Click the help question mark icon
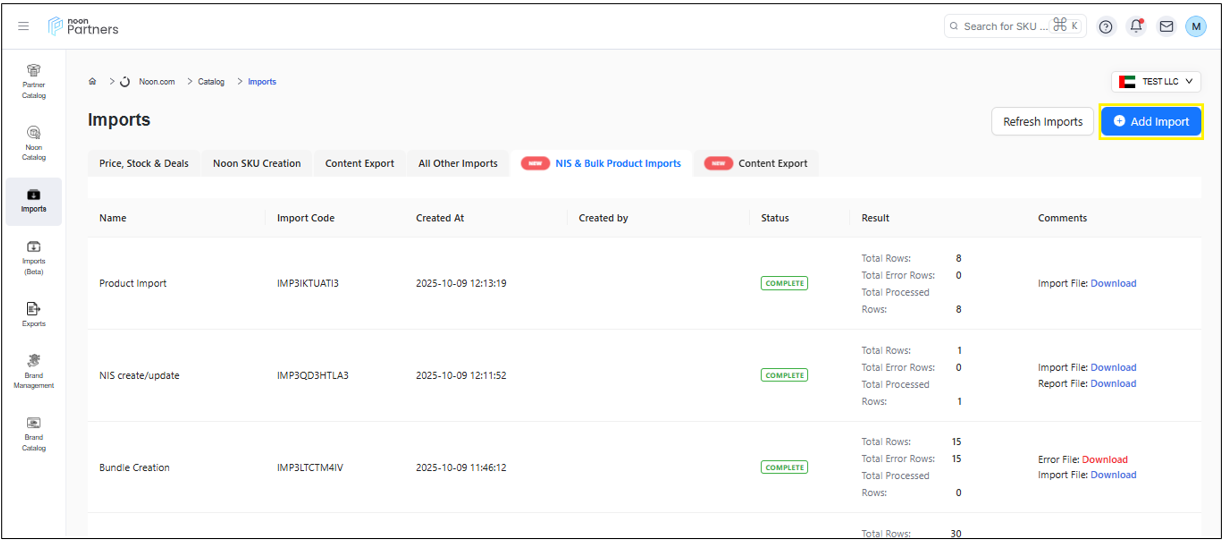Image resolution: width=1225 pixels, height=543 pixels. coord(1106,27)
